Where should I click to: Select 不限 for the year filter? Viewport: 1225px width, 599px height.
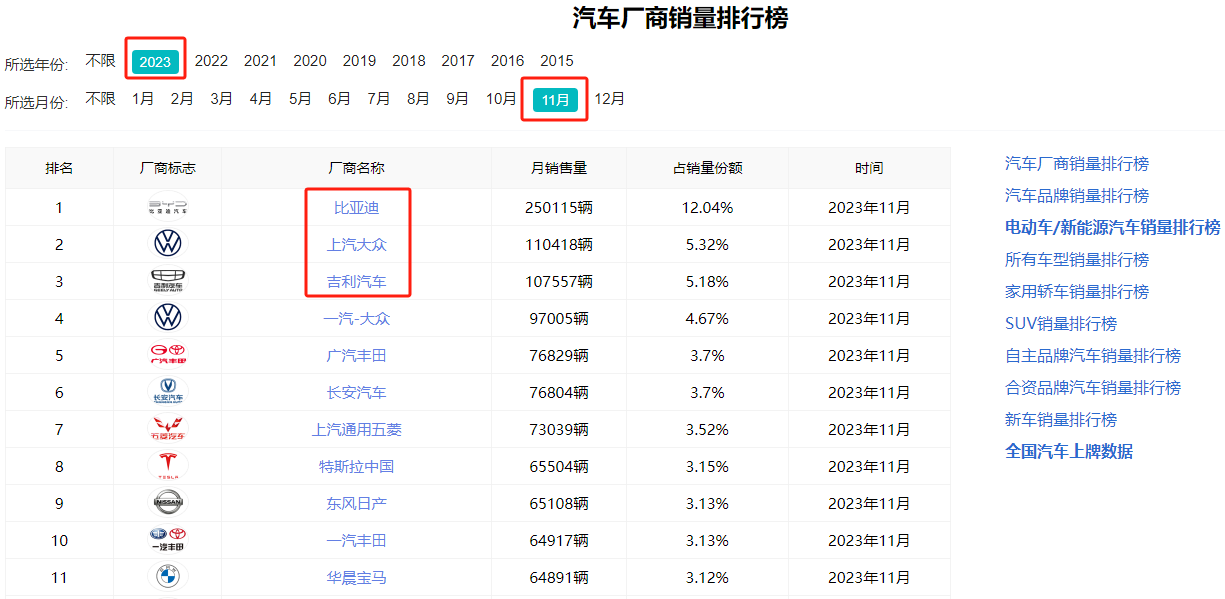[x=100, y=61]
